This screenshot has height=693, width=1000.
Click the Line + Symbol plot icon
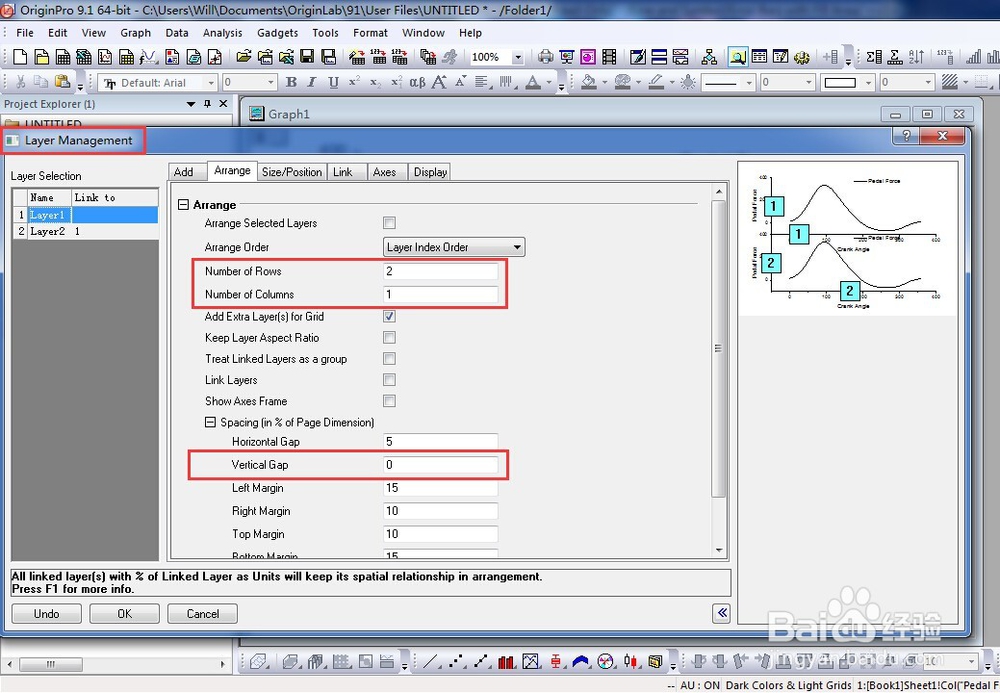481,661
